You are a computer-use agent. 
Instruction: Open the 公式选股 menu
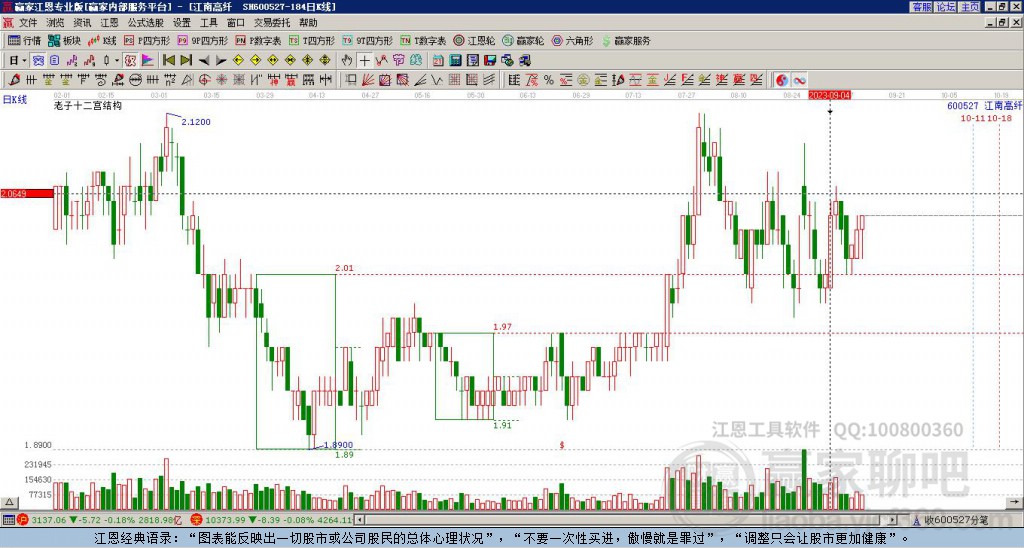(145, 23)
